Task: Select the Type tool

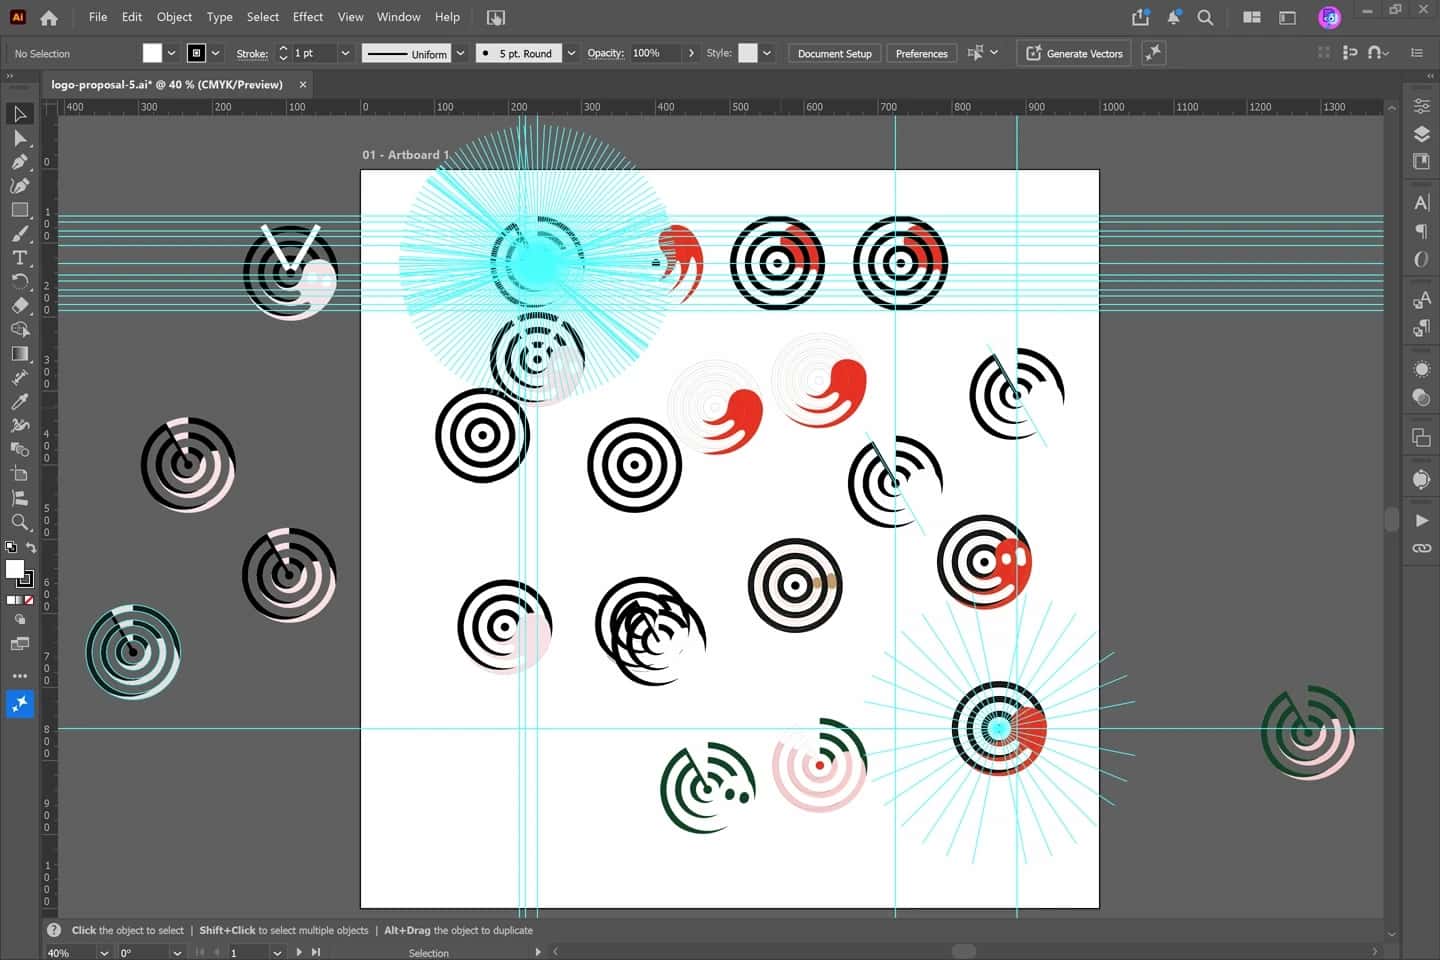Action: pos(19,258)
